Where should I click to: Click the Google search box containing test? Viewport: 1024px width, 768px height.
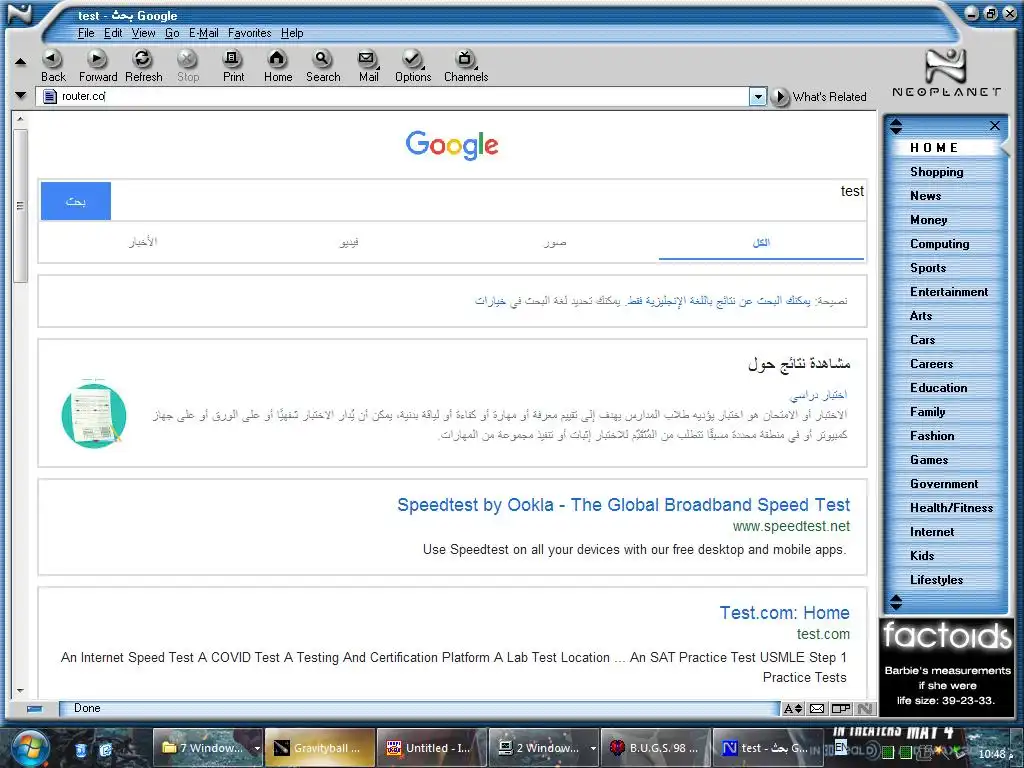[x=488, y=200]
